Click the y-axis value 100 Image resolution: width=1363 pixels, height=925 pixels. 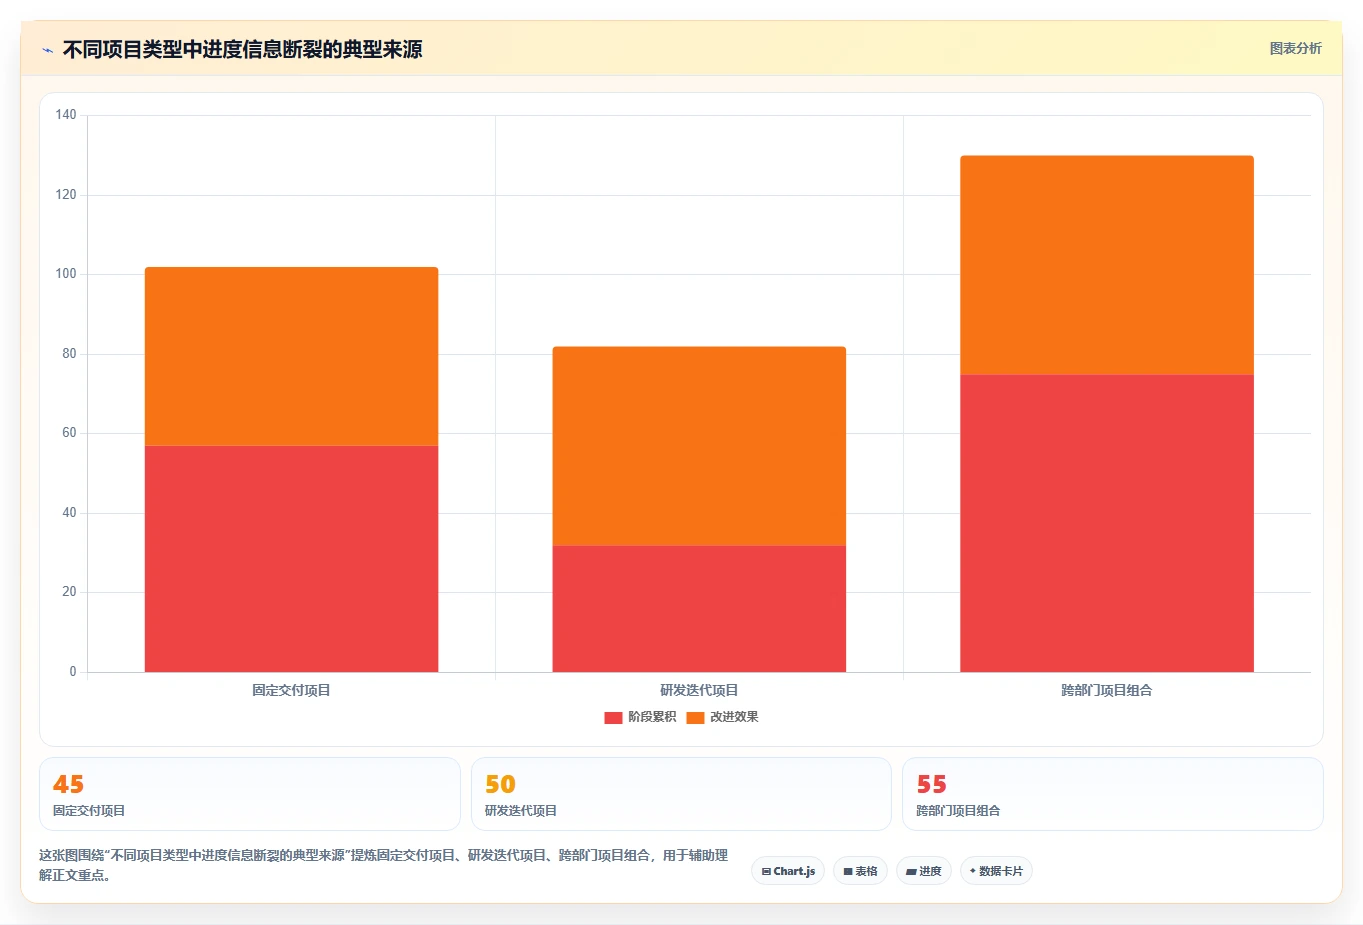click(x=66, y=274)
